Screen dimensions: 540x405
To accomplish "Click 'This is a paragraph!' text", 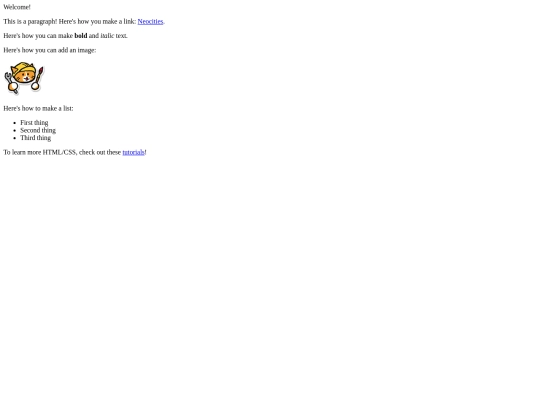I will [30, 21].
